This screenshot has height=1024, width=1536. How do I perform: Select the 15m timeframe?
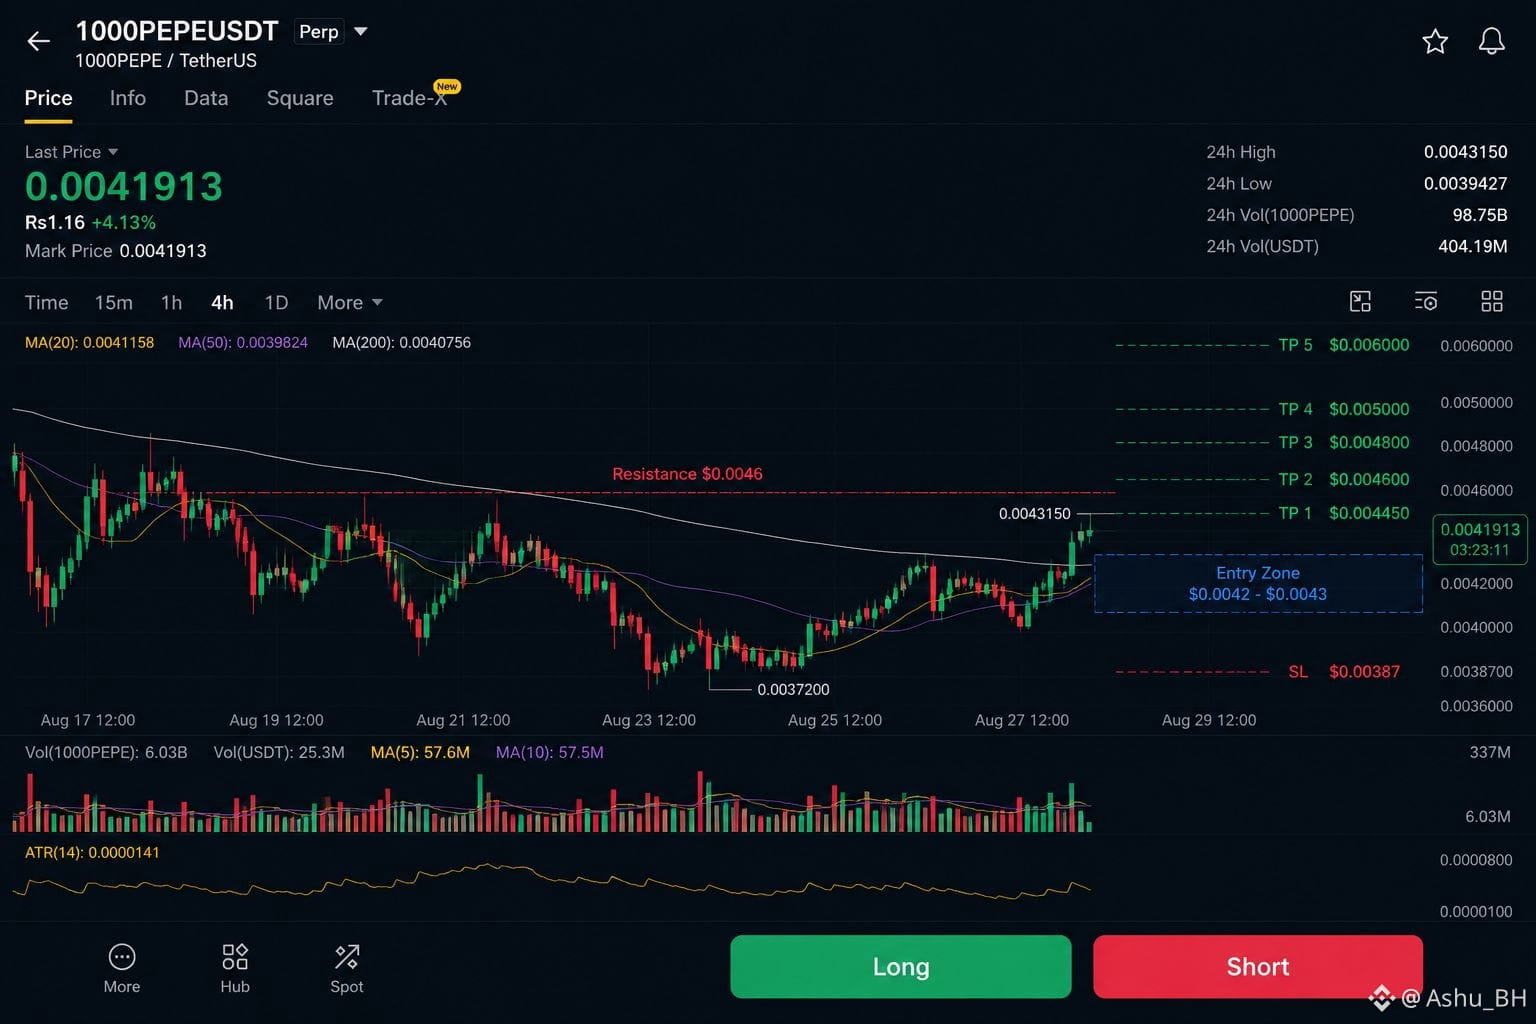point(114,303)
